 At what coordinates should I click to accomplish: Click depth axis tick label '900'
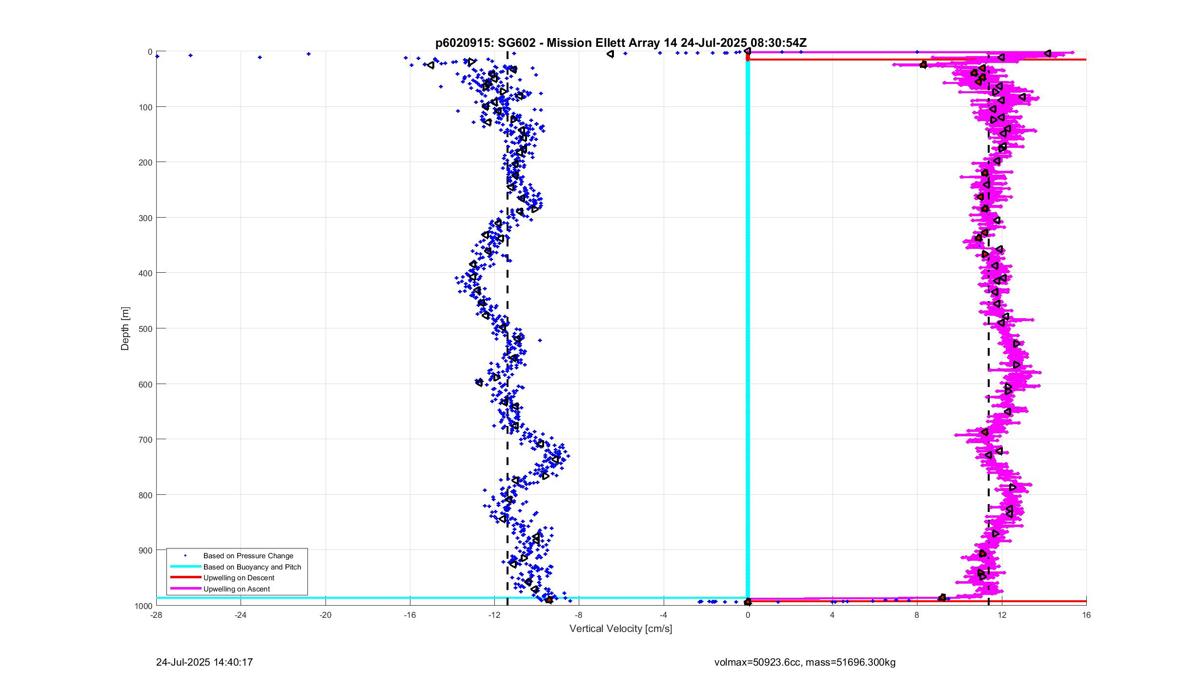(x=144, y=551)
